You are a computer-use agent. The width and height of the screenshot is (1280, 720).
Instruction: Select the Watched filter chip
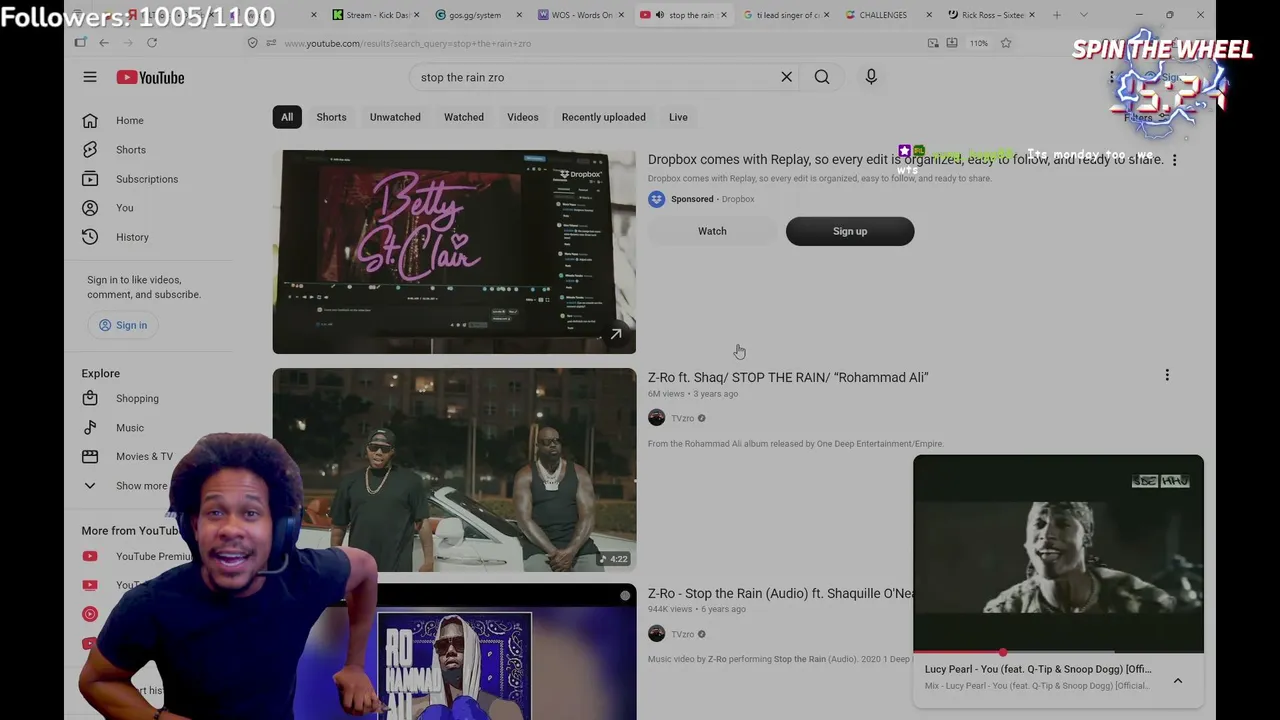point(464,117)
